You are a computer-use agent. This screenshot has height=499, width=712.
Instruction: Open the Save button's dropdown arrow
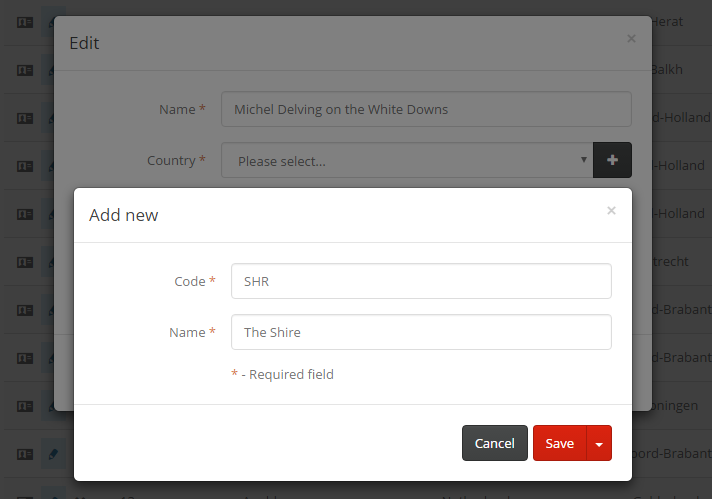[599, 443]
